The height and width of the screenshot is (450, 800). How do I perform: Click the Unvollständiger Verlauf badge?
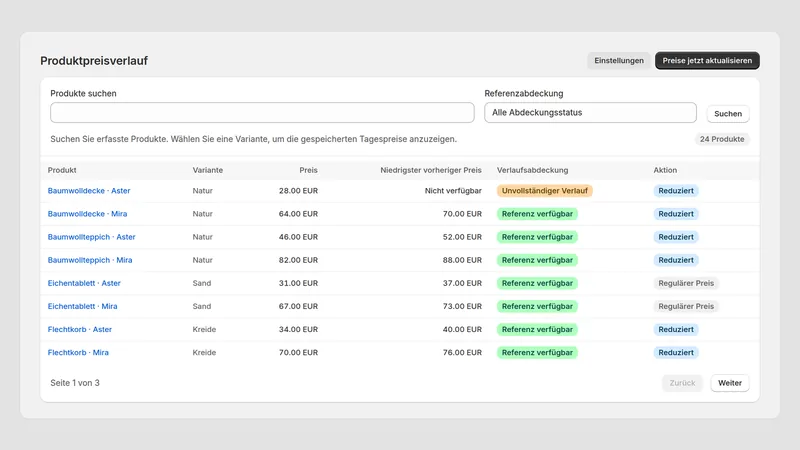544,191
